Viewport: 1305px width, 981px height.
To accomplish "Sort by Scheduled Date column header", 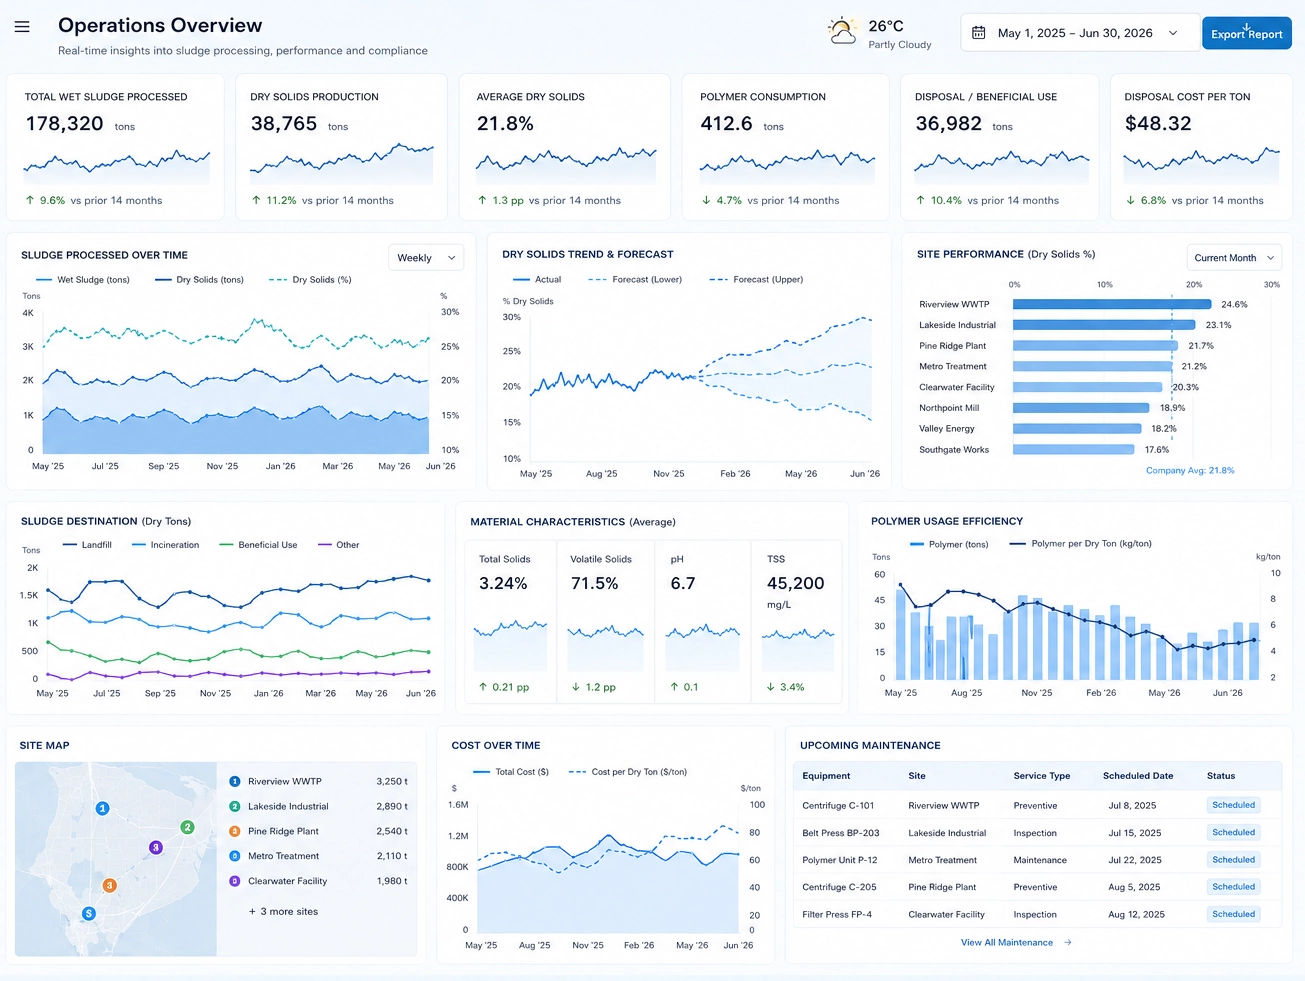I will (x=1138, y=776).
